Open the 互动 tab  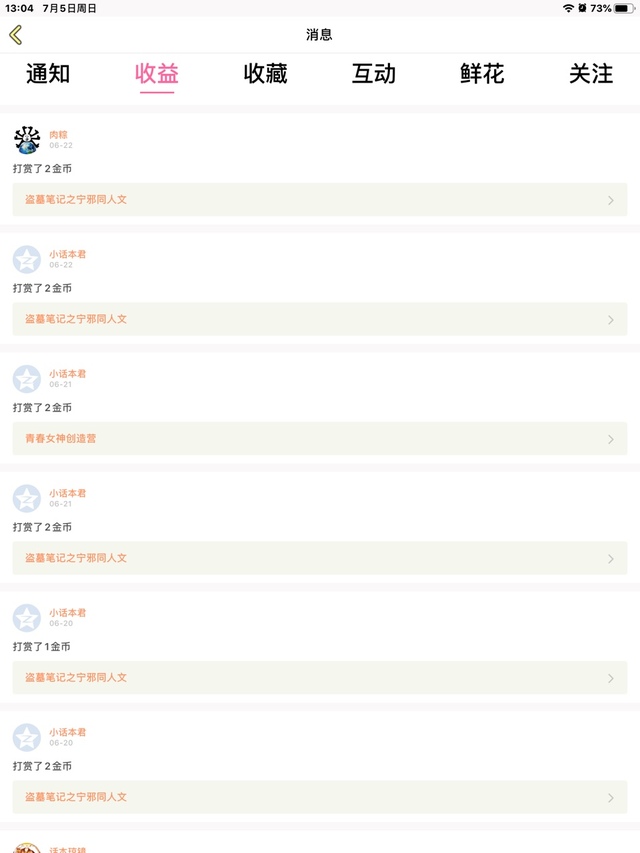point(374,74)
